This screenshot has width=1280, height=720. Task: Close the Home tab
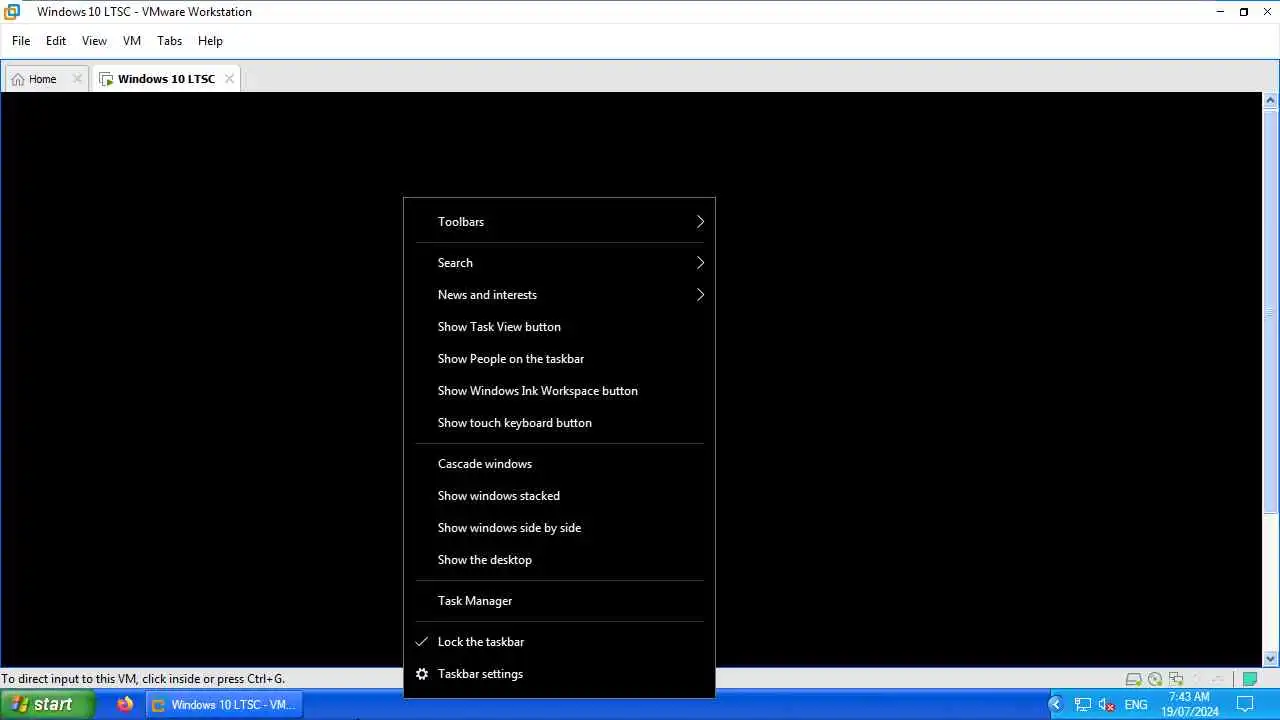click(x=77, y=79)
